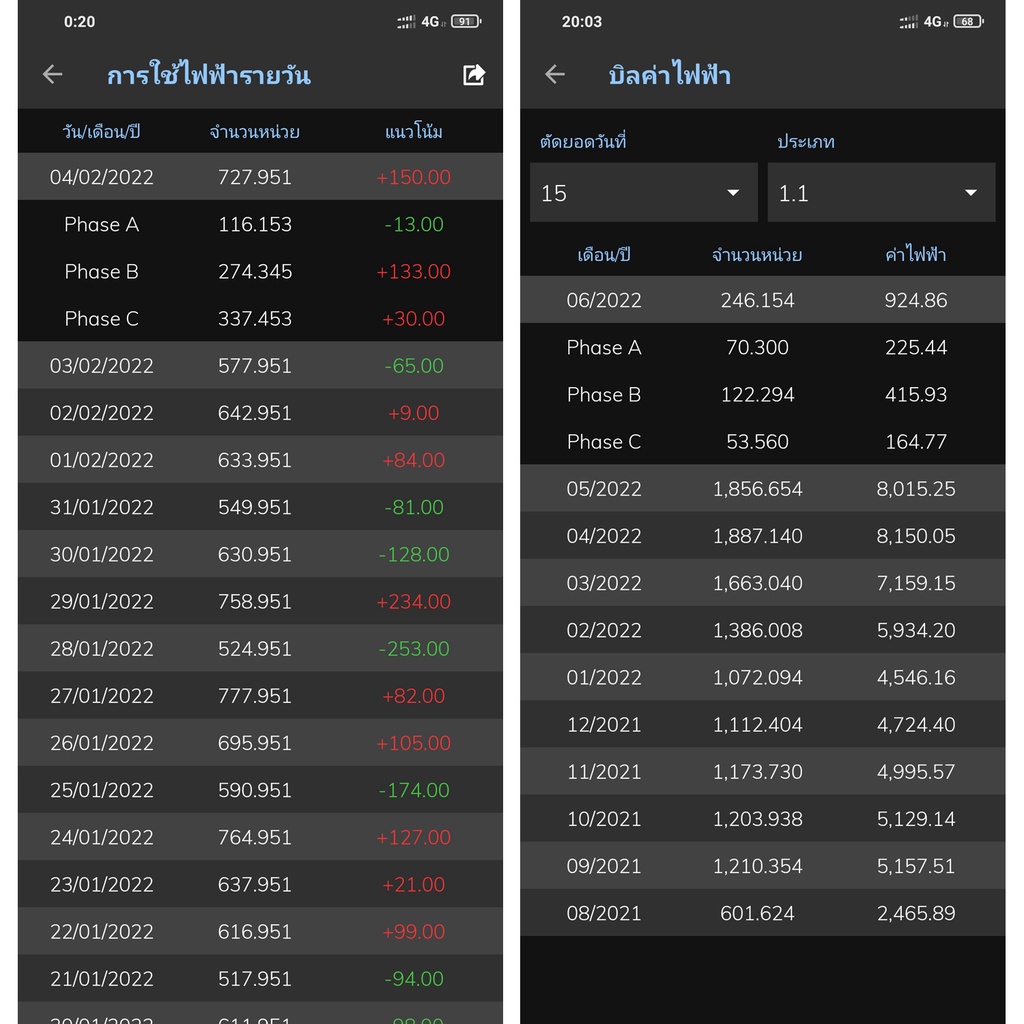Select Phase B row in bill list
The image size is (1024, 1024).
[762, 395]
